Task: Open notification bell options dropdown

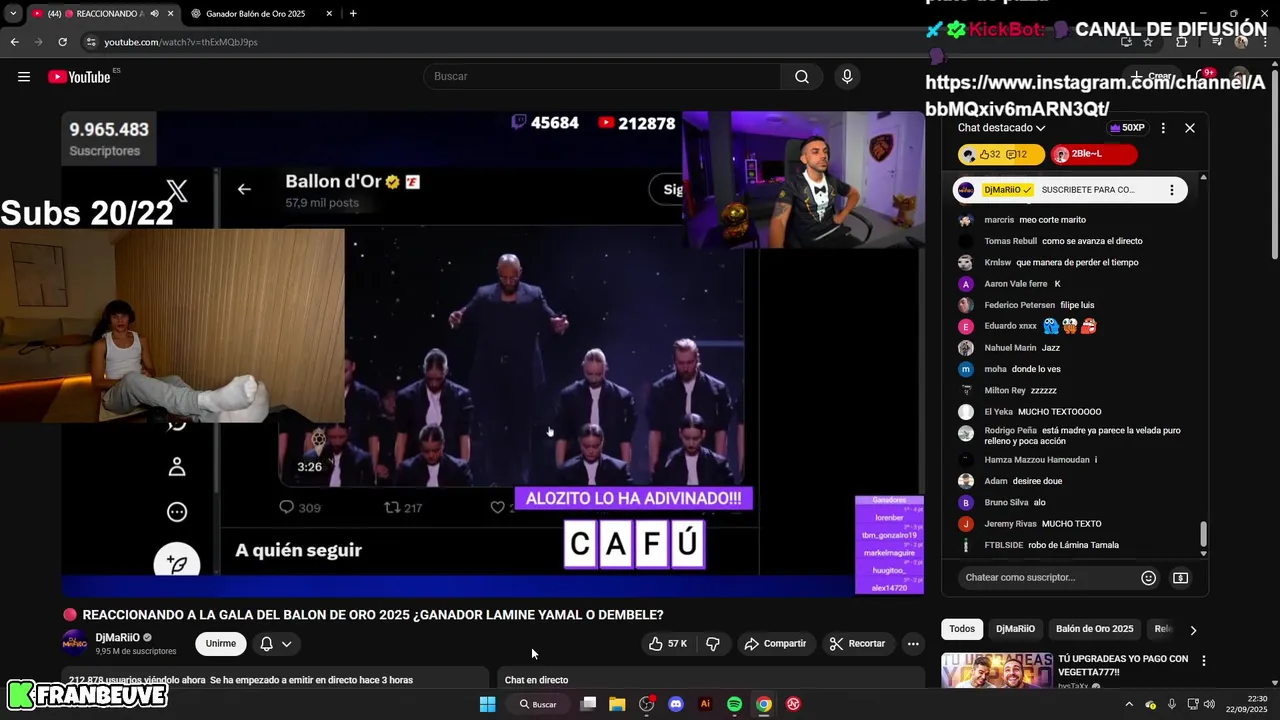Action: pos(276,644)
